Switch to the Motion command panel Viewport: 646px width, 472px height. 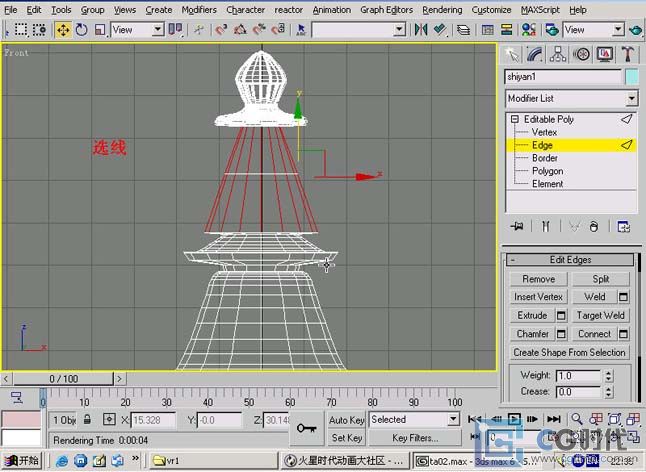(581, 54)
